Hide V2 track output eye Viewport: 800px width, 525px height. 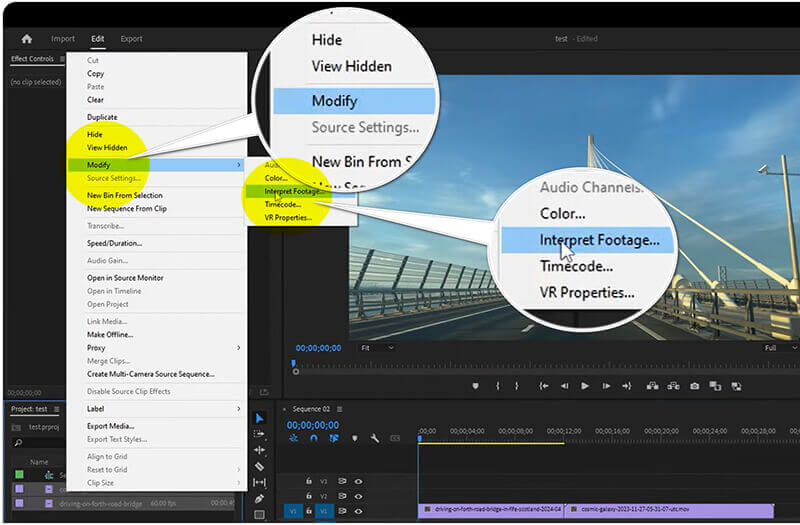[x=359, y=496]
